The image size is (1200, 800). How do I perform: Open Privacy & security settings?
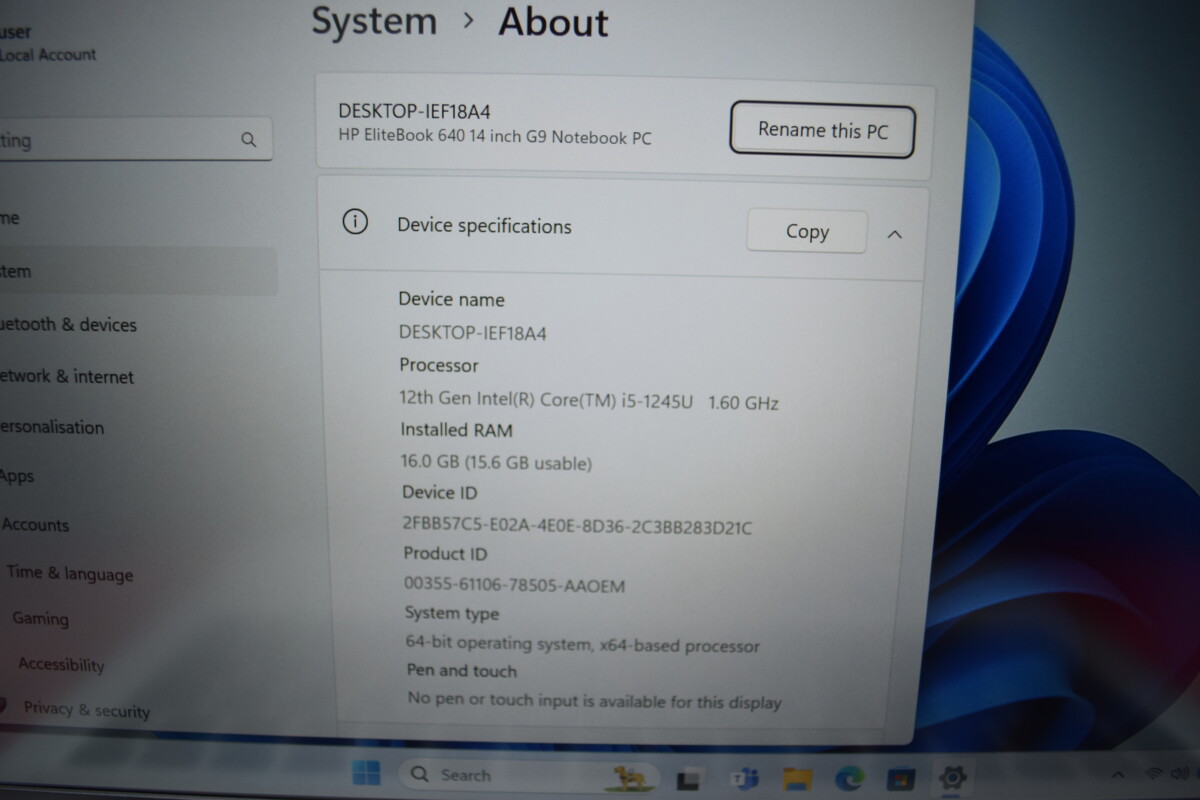[x=86, y=709]
